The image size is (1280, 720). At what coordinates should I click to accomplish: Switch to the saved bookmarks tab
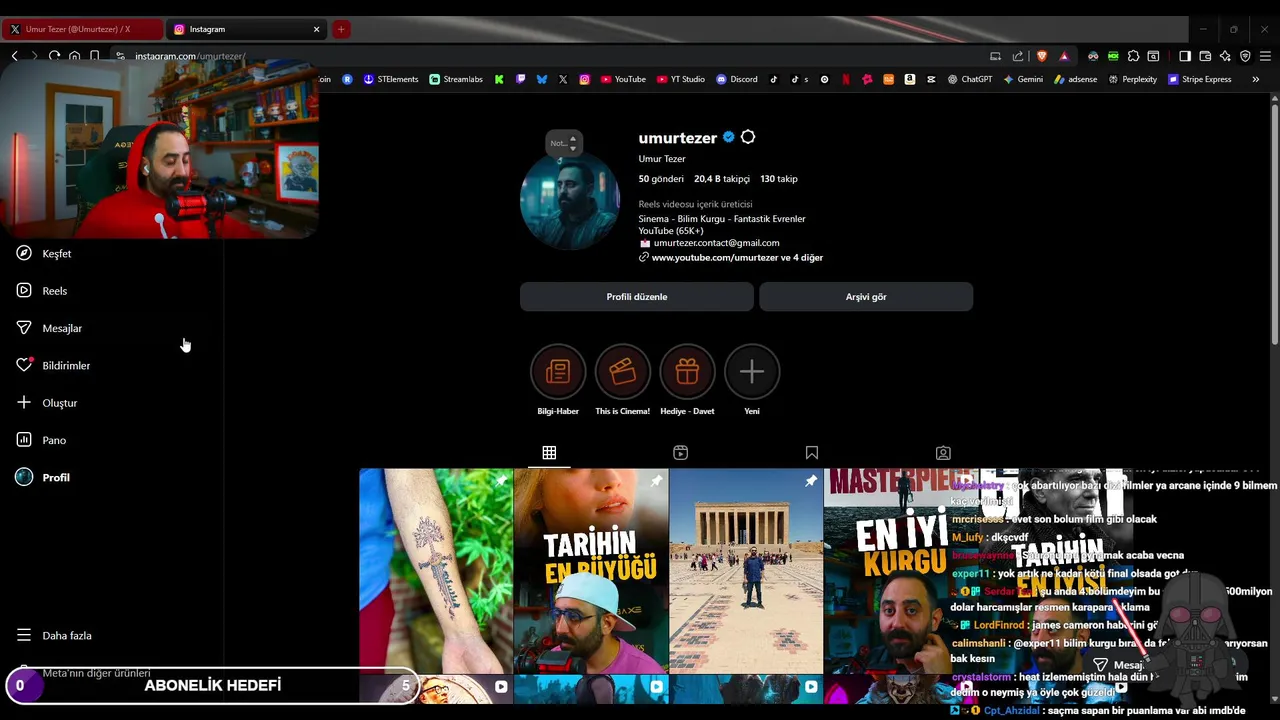(x=812, y=453)
